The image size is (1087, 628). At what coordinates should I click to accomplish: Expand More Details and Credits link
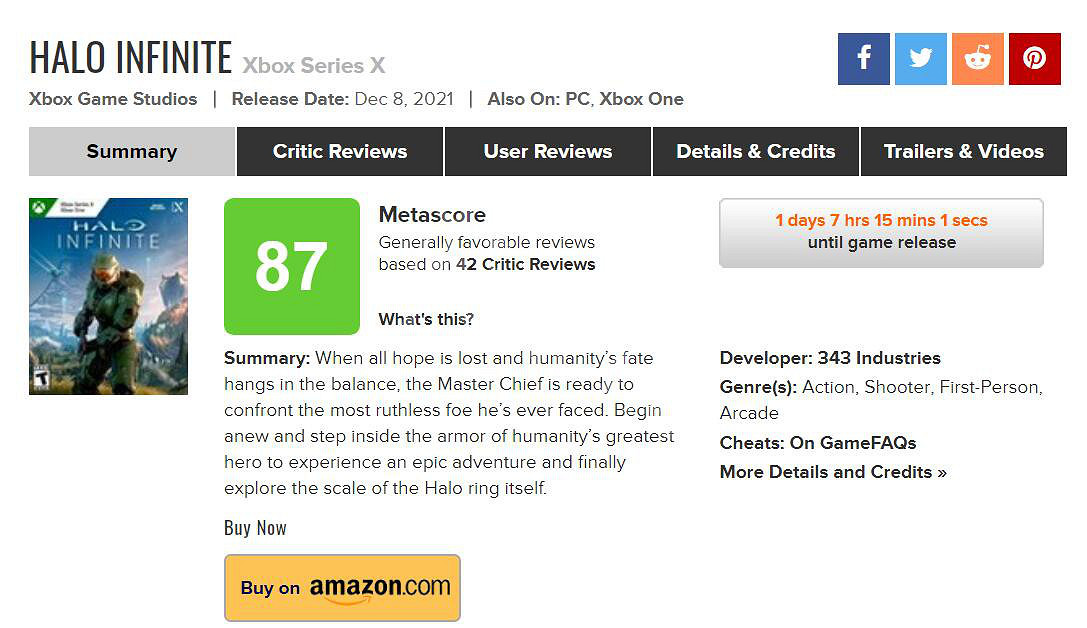tap(832, 472)
